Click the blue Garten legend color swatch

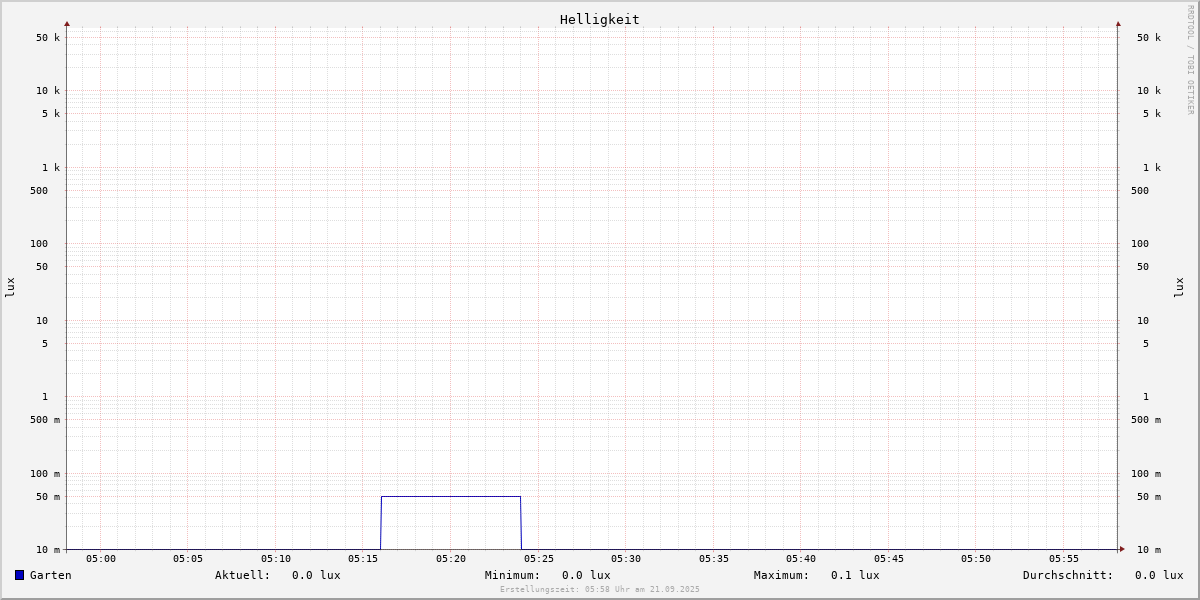click(19, 575)
